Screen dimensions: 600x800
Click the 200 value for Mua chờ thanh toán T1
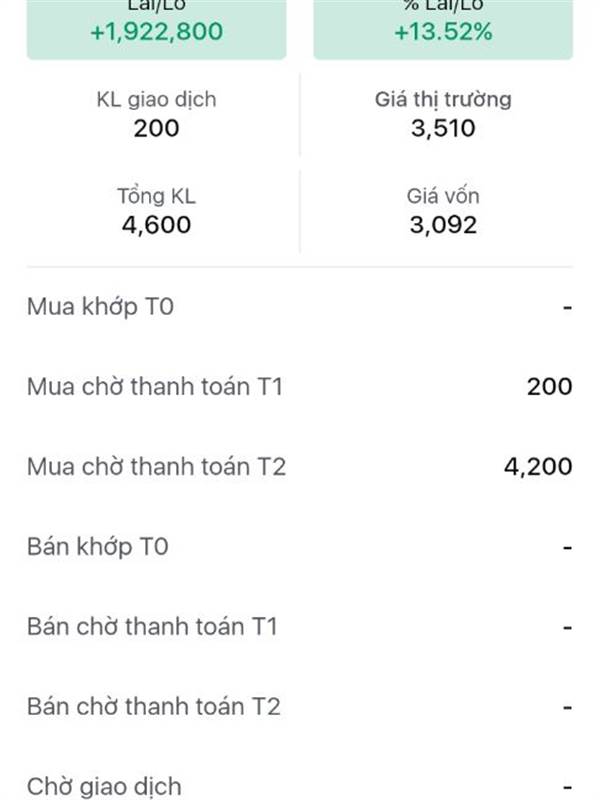tap(549, 387)
